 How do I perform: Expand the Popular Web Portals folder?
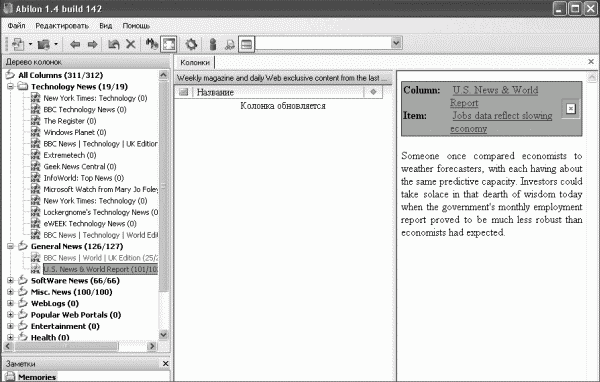(10, 315)
